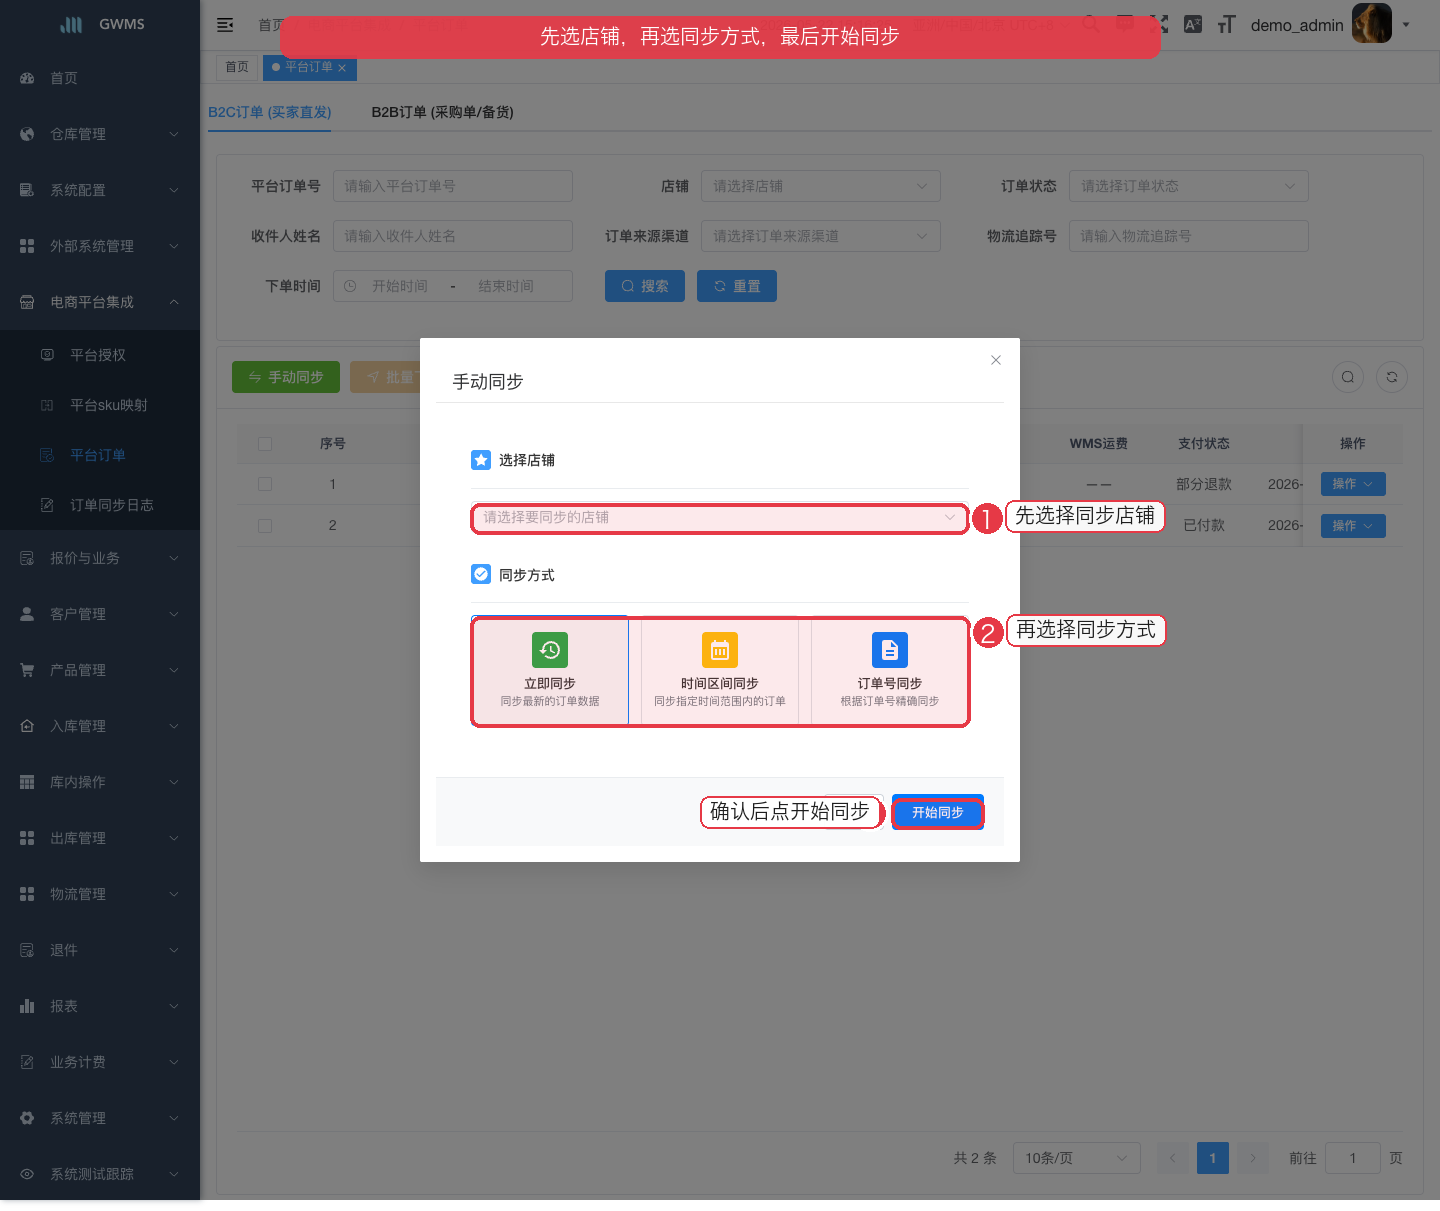Click the 客户管理 person icon in the sidebar
The width and height of the screenshot is (1440, 1211).
(x=27, y=614)
